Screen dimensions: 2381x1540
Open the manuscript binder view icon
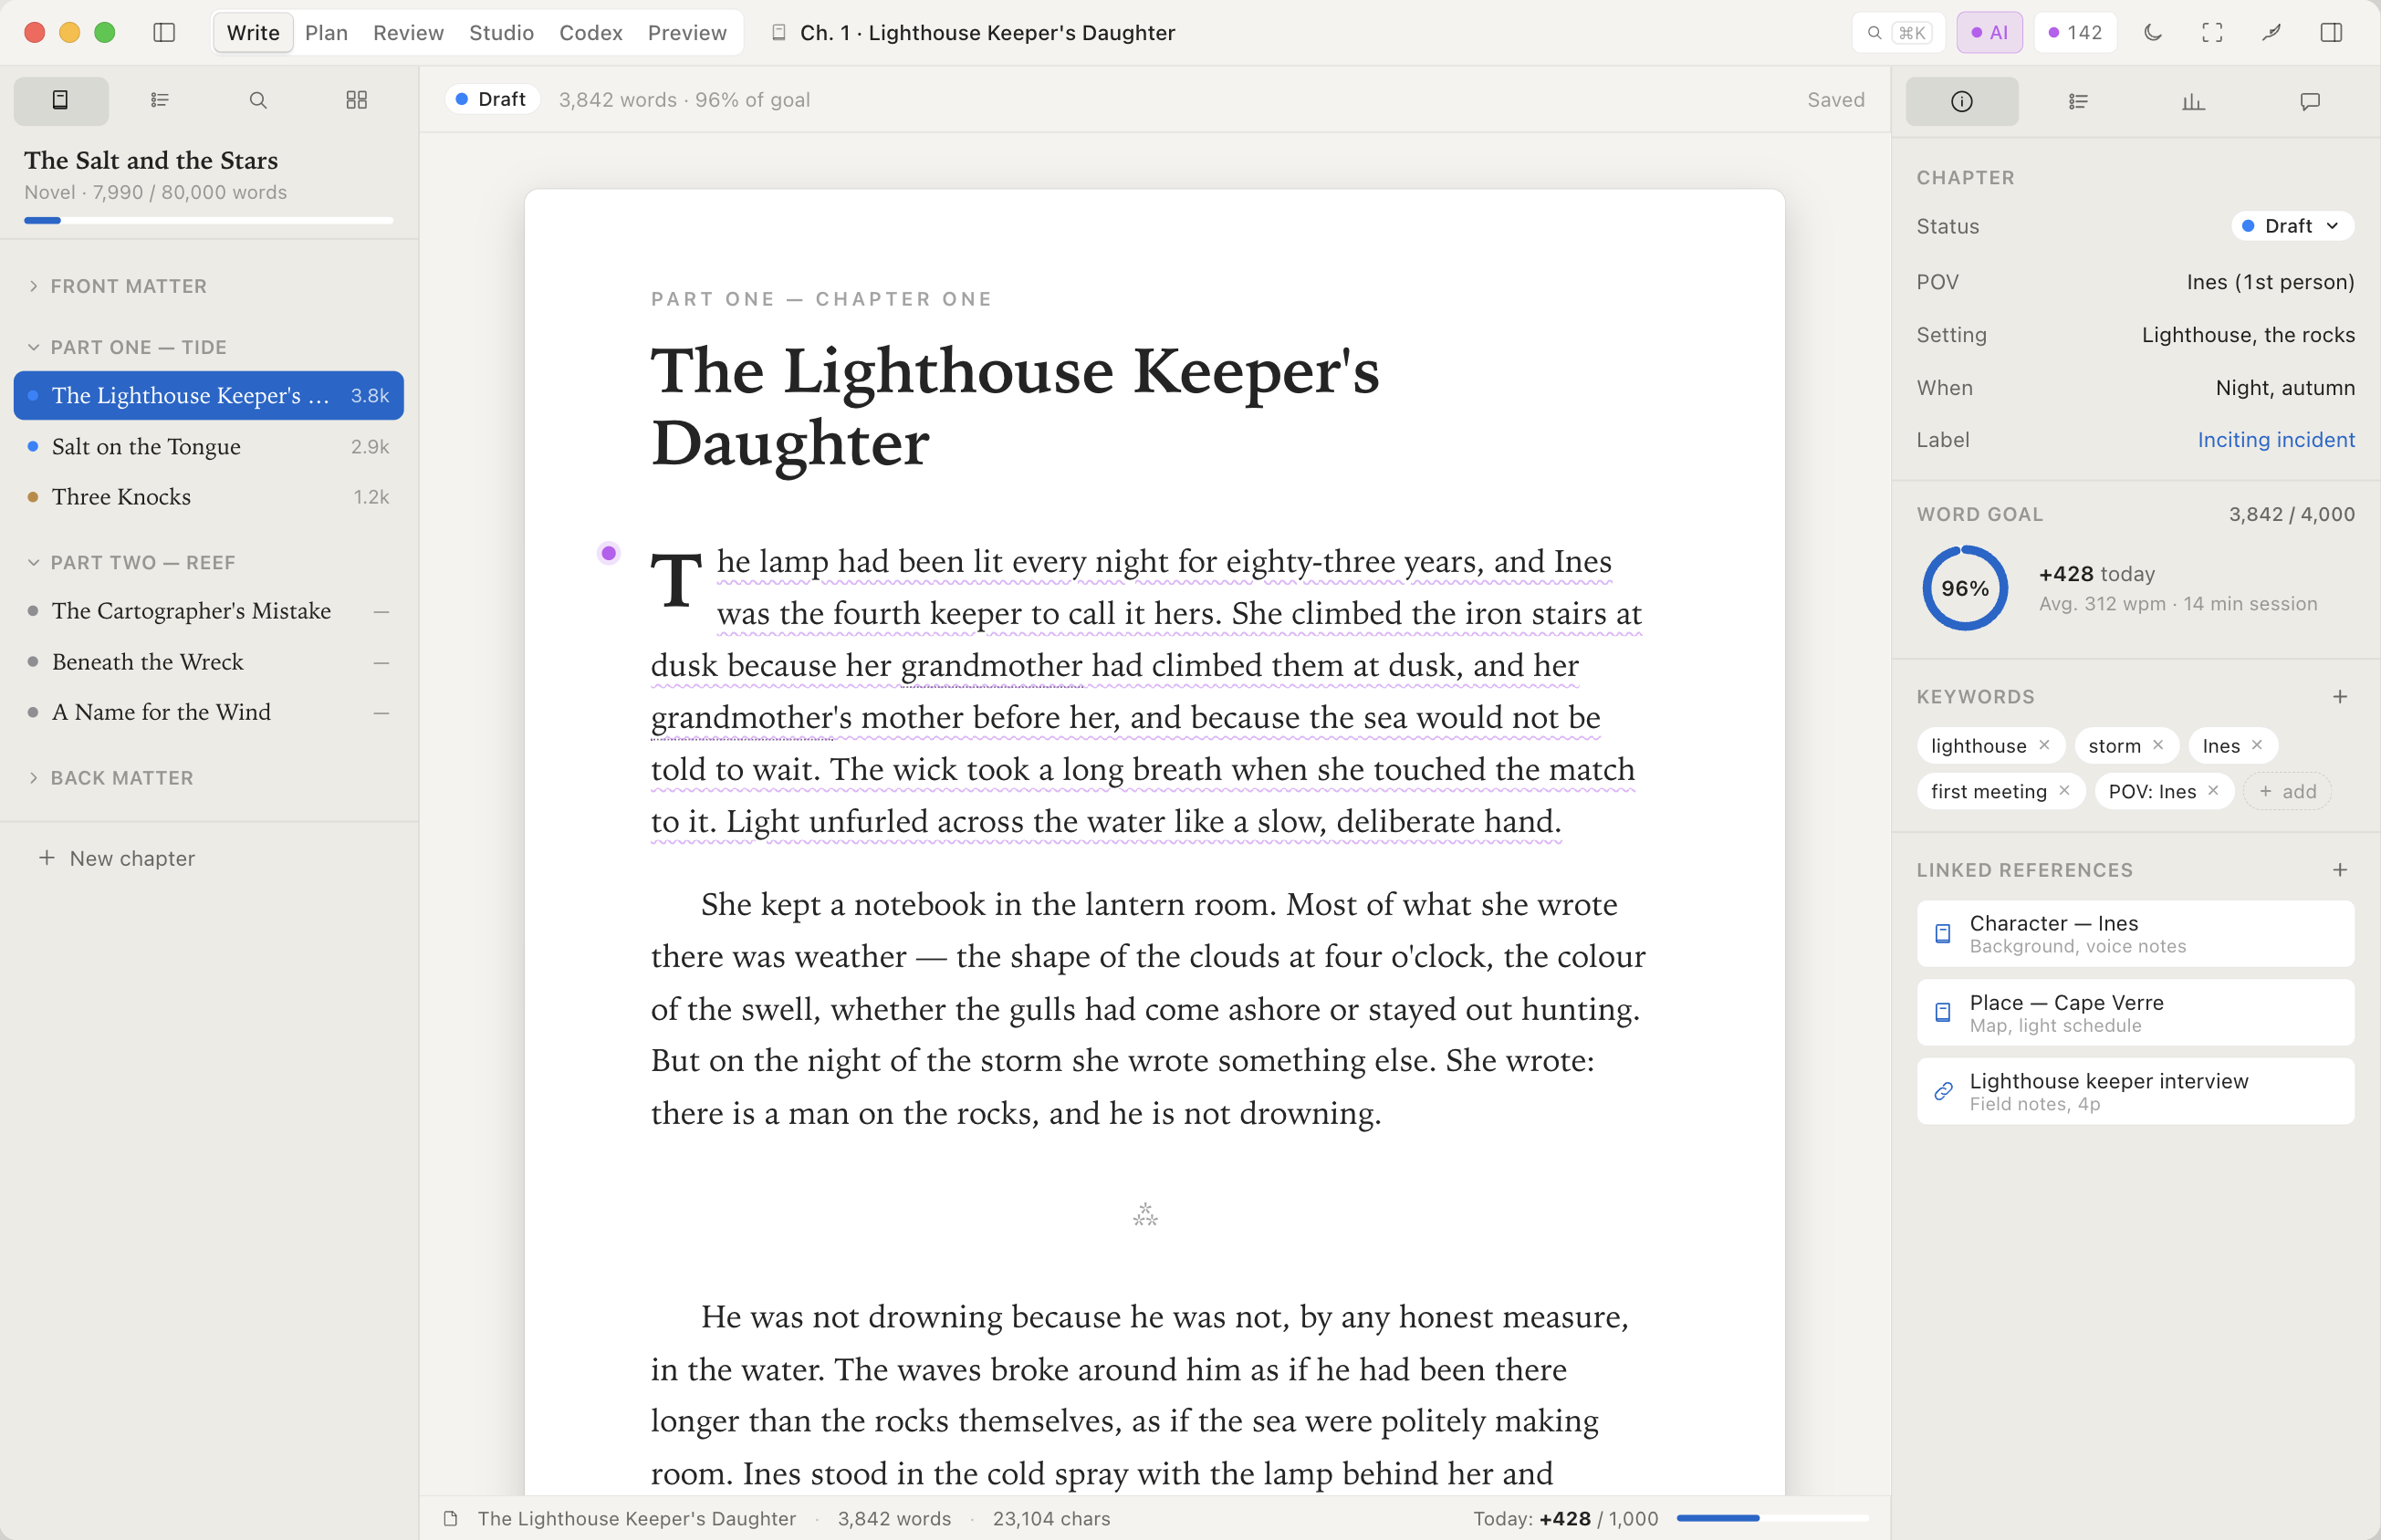[61, 100]
